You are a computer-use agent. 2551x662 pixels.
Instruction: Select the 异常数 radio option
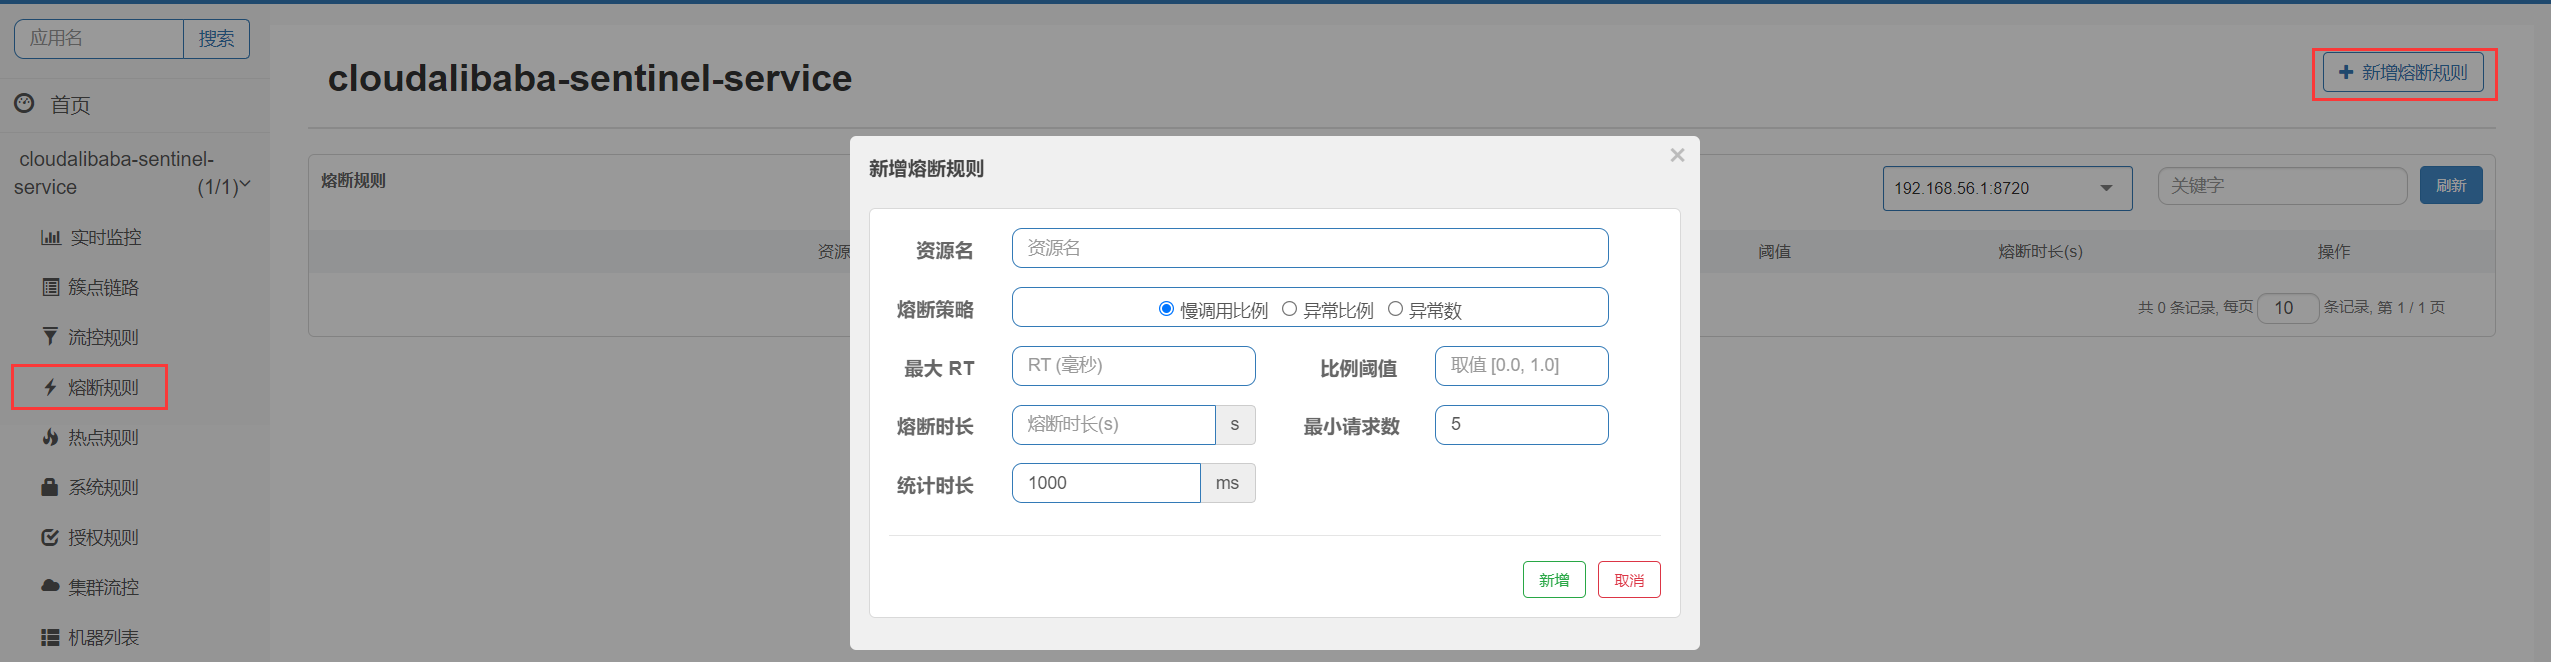click(x=1395, y=309)
